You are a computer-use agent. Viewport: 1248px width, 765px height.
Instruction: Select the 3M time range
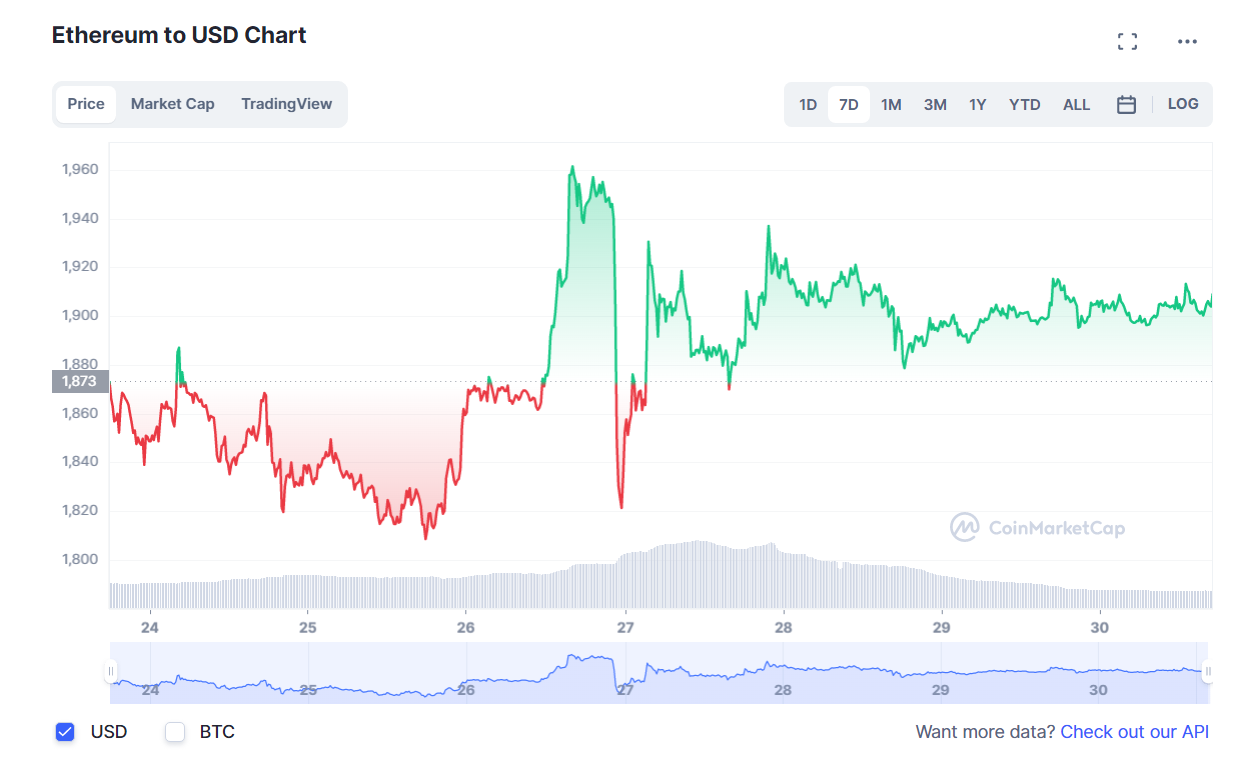(x=935, y=104)
